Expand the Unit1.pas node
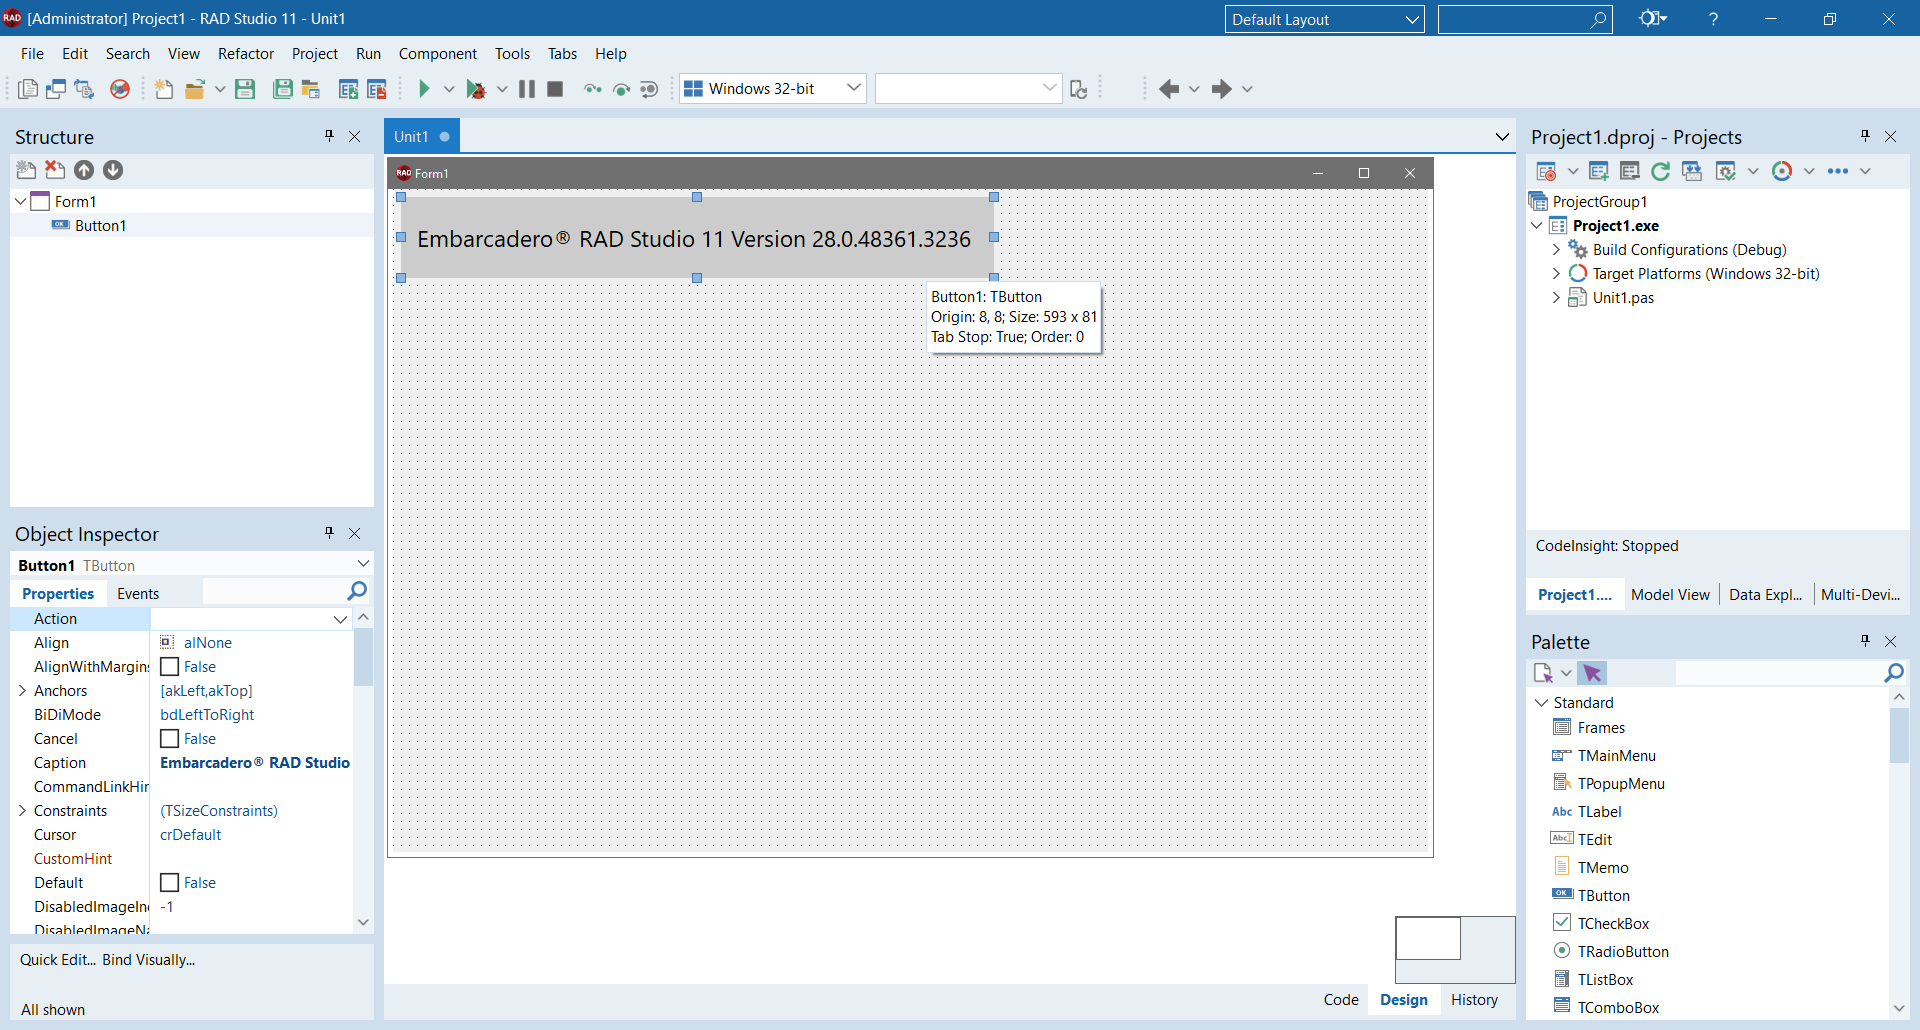The height and width of the screenshot is (1030, 1920). coord(1556,298)
